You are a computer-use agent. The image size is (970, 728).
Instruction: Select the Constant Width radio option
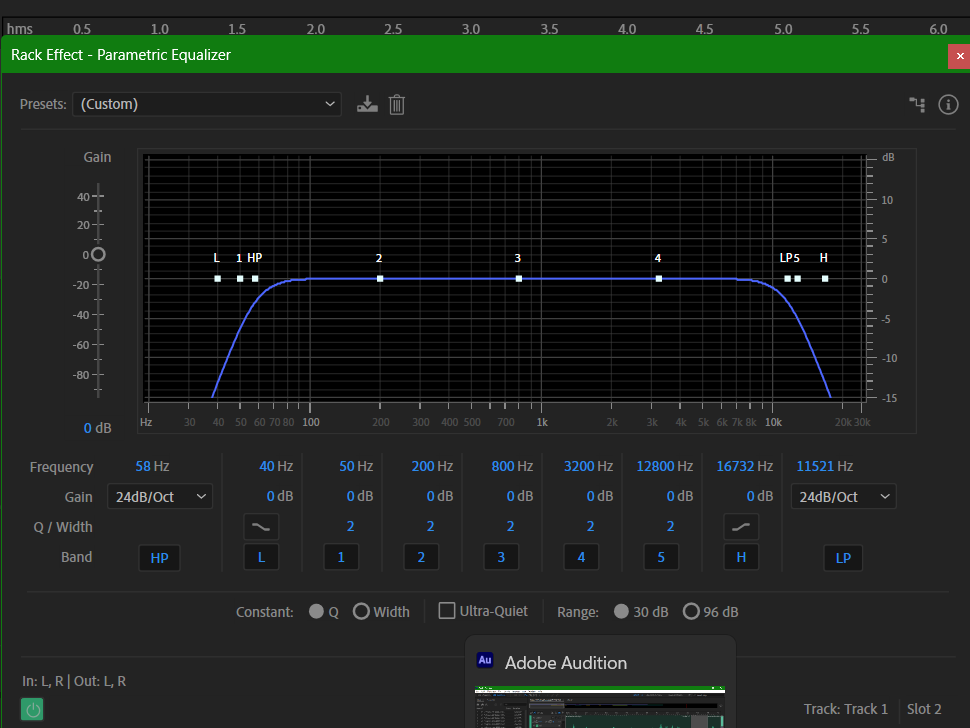coord(361,612)
